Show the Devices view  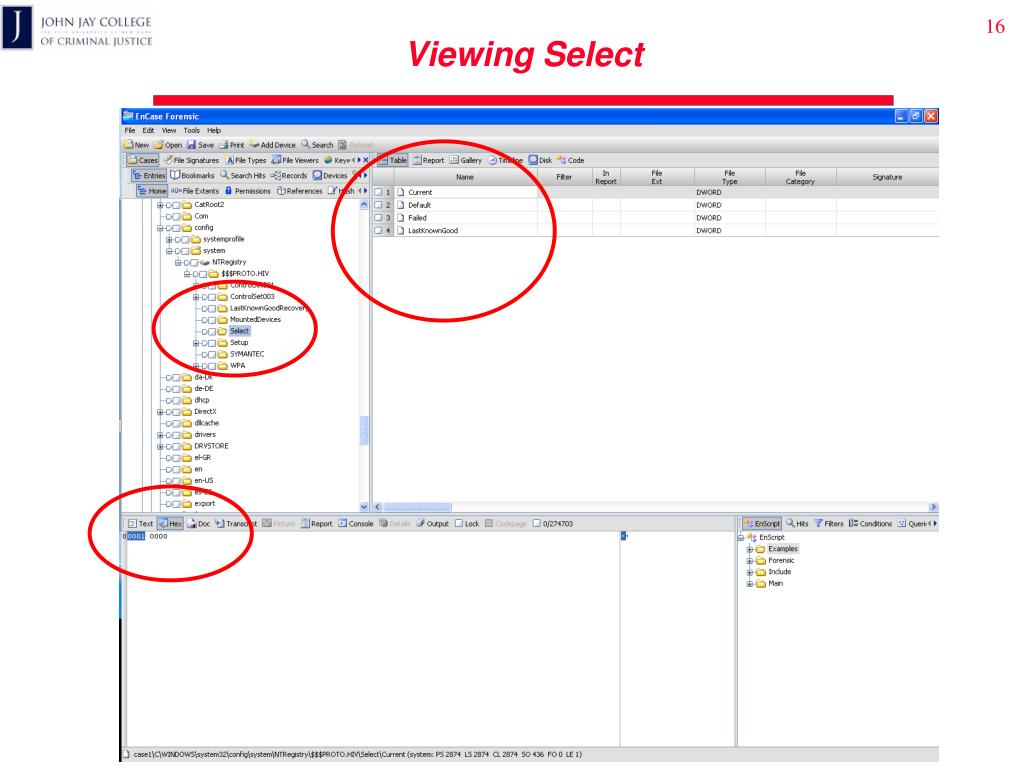[x=330, y=176]
